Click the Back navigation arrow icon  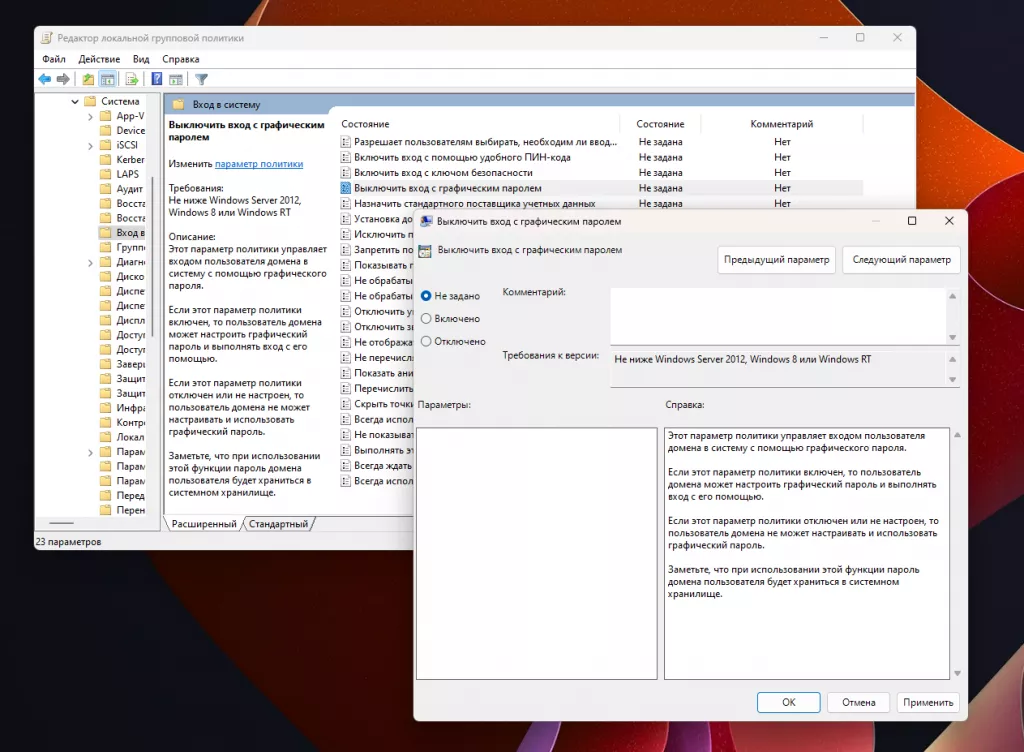click(x=43, y=79)
